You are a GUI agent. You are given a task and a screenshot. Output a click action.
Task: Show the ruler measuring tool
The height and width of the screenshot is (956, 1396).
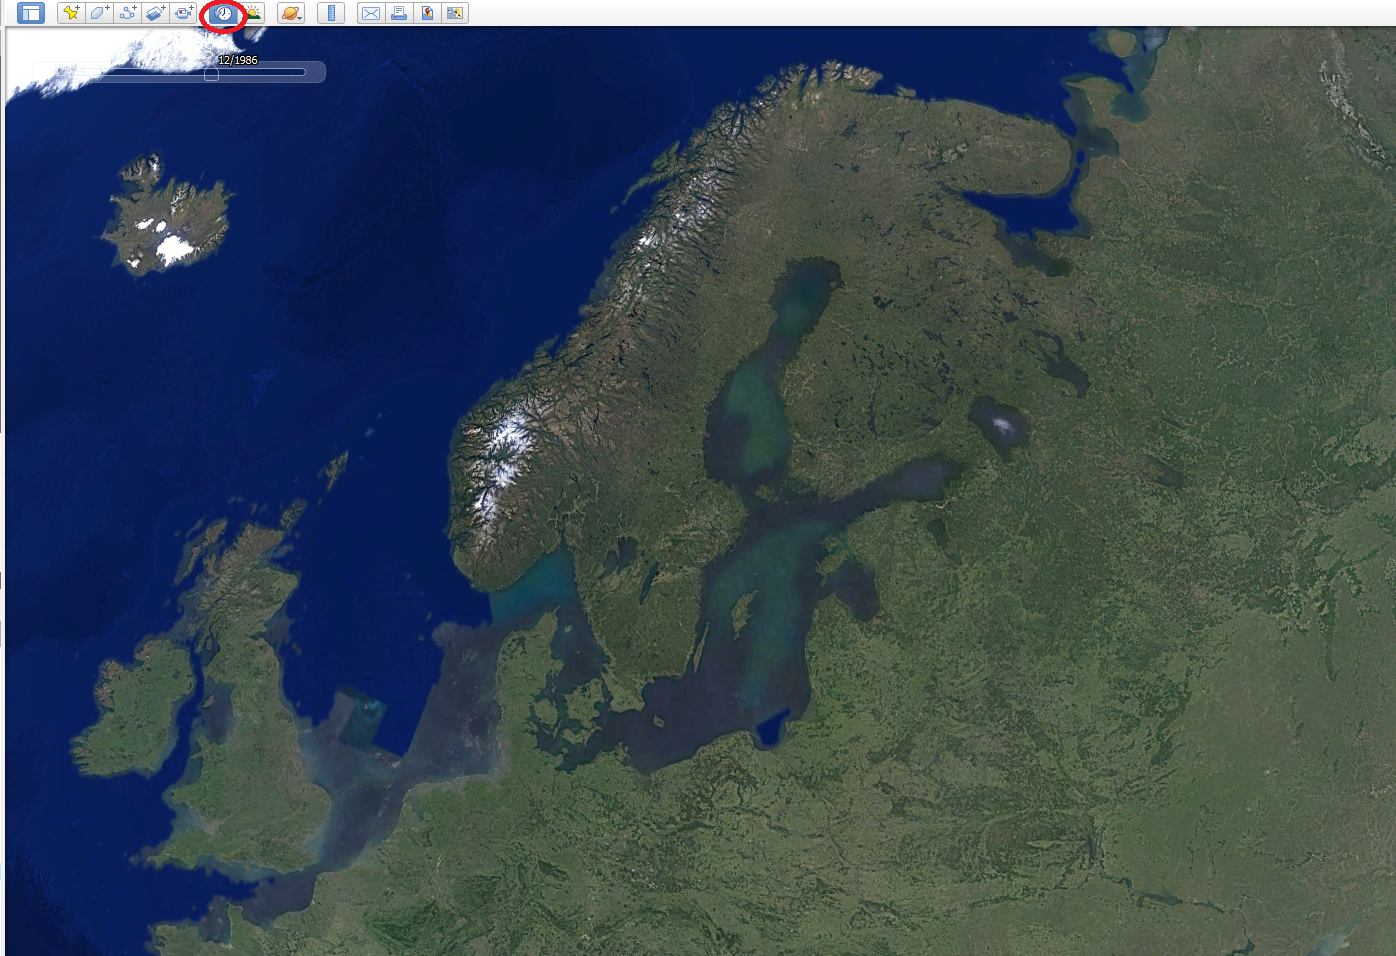coord(331,13)
